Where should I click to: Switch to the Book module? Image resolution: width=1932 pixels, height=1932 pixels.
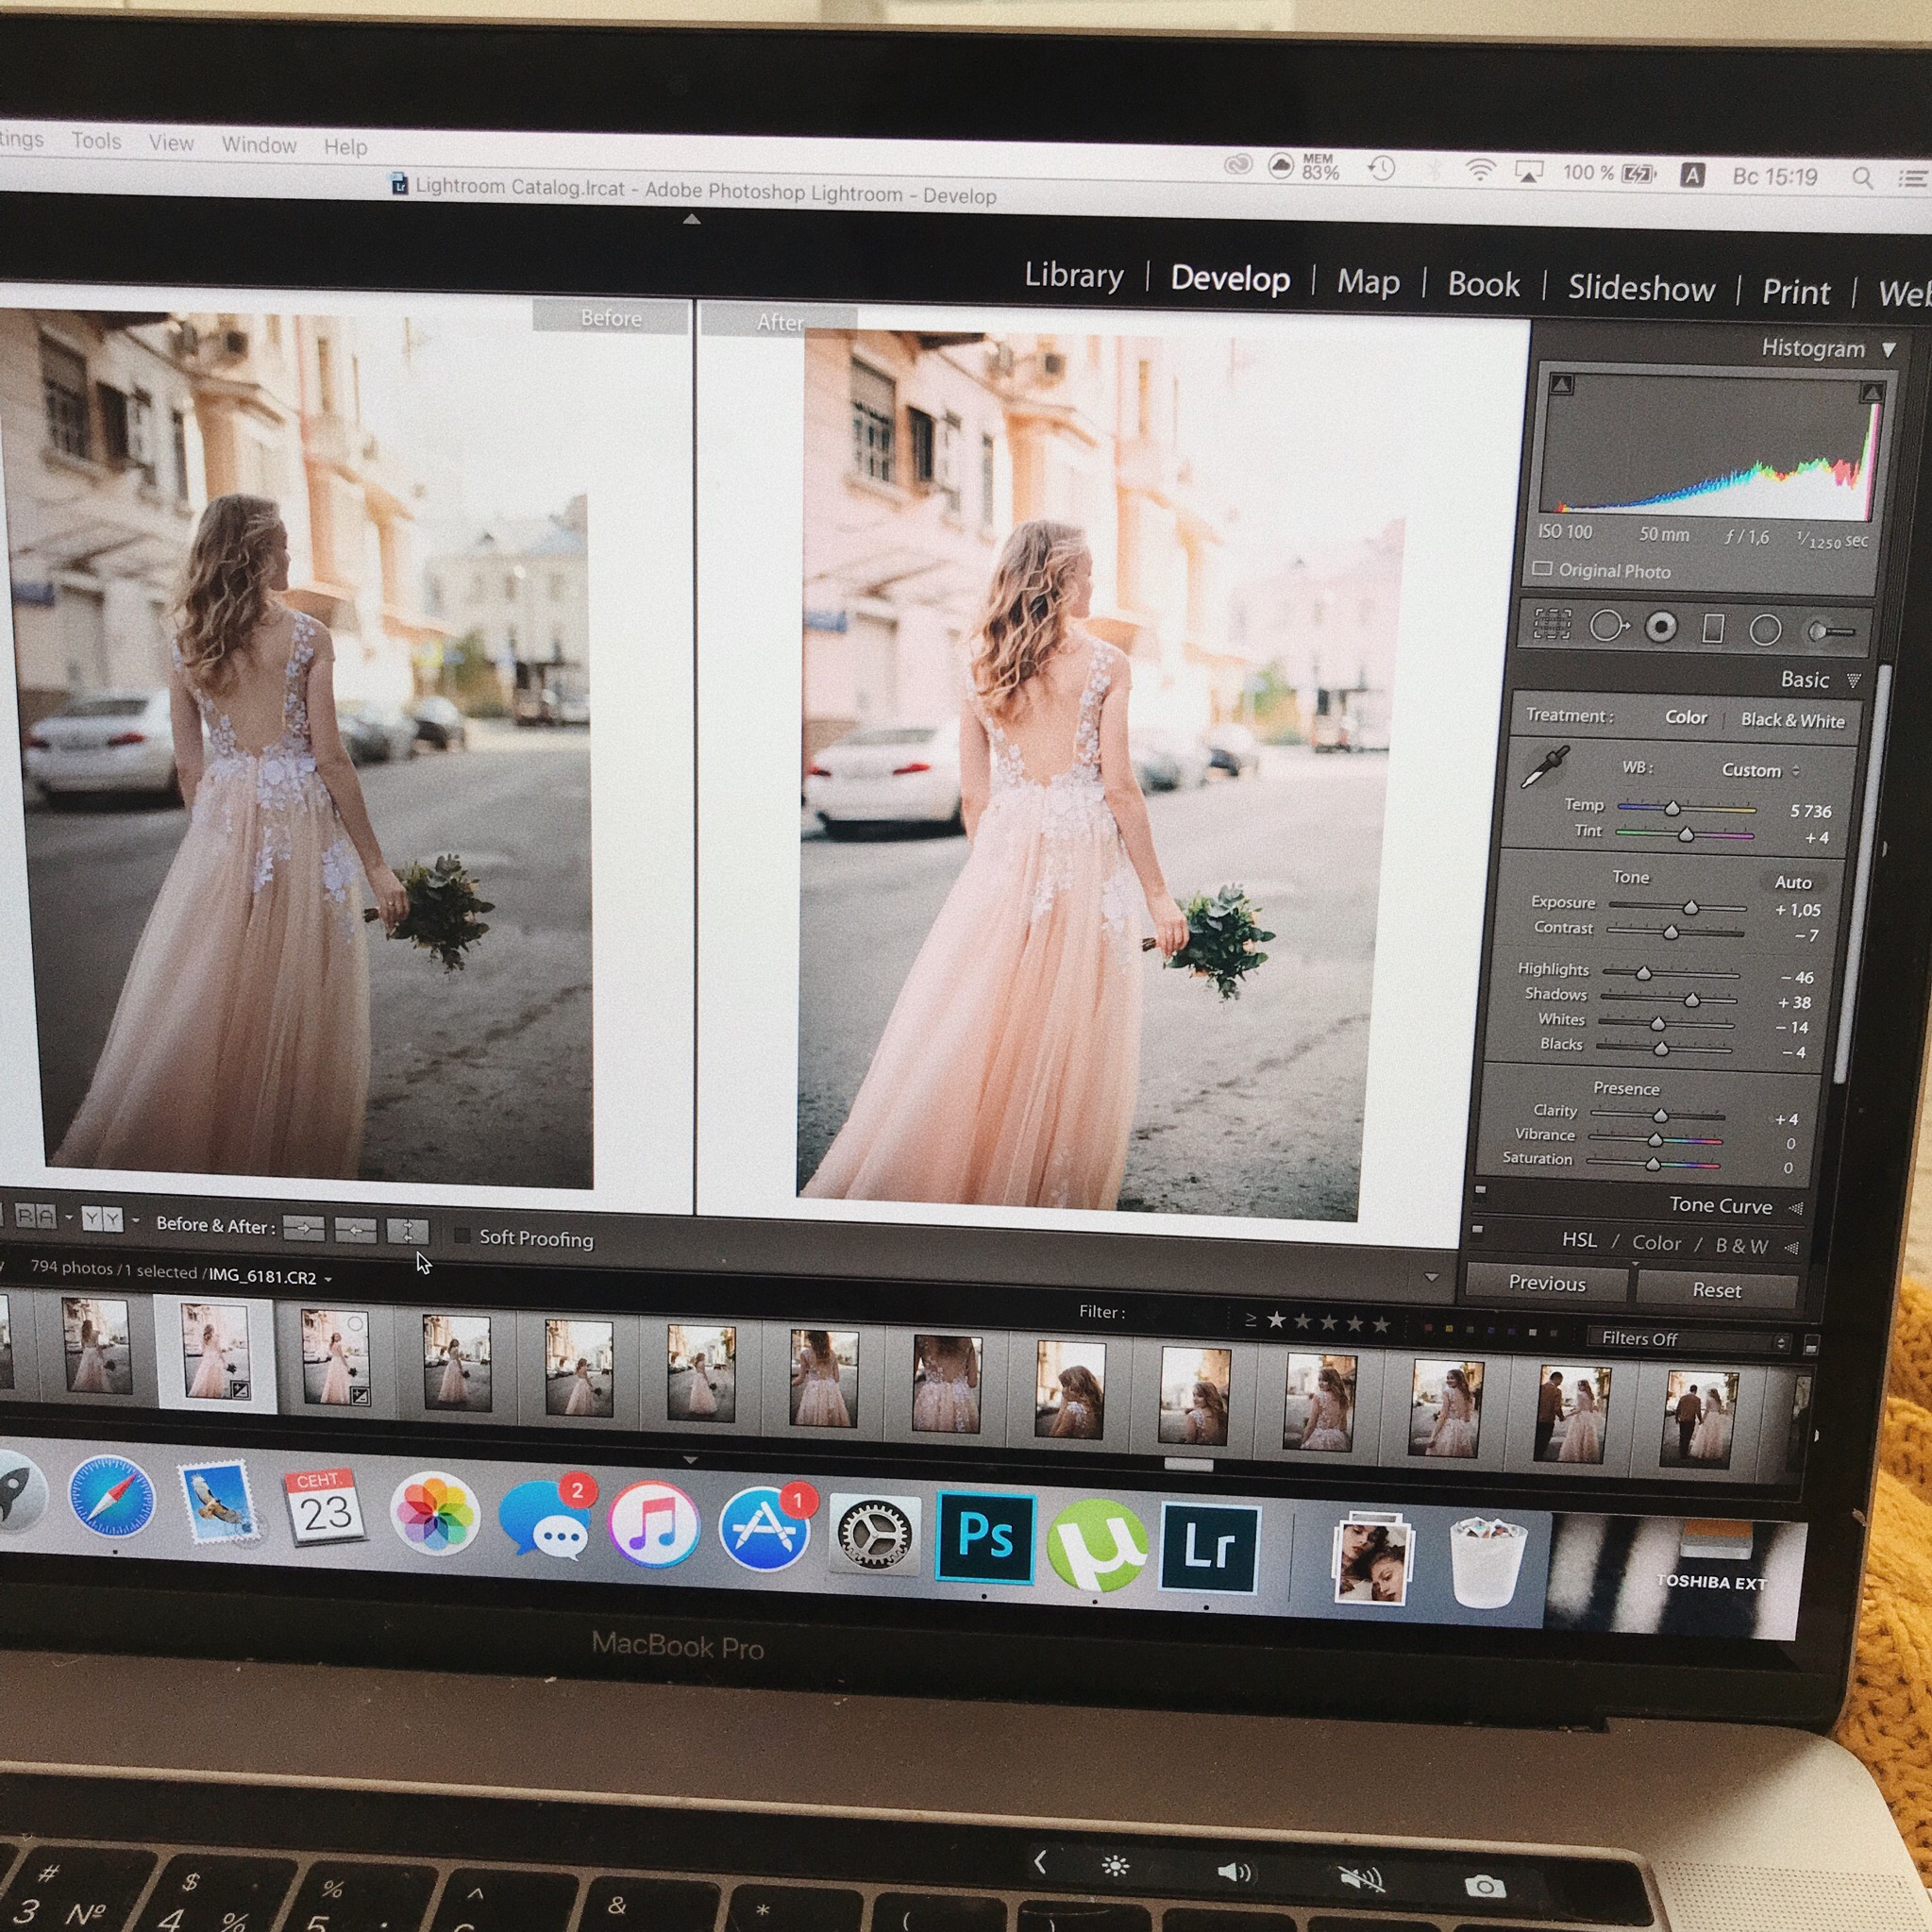[1483, 285]
